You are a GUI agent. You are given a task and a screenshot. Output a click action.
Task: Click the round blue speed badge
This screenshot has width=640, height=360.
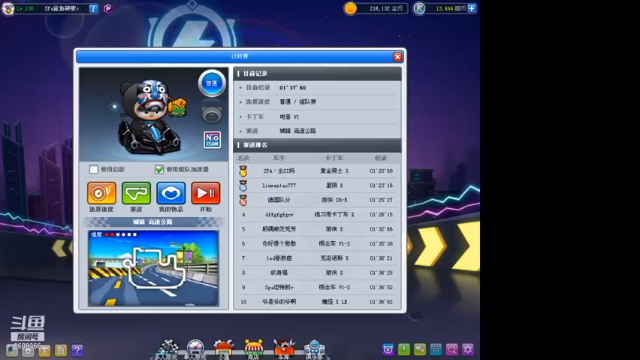pos(211,83)
